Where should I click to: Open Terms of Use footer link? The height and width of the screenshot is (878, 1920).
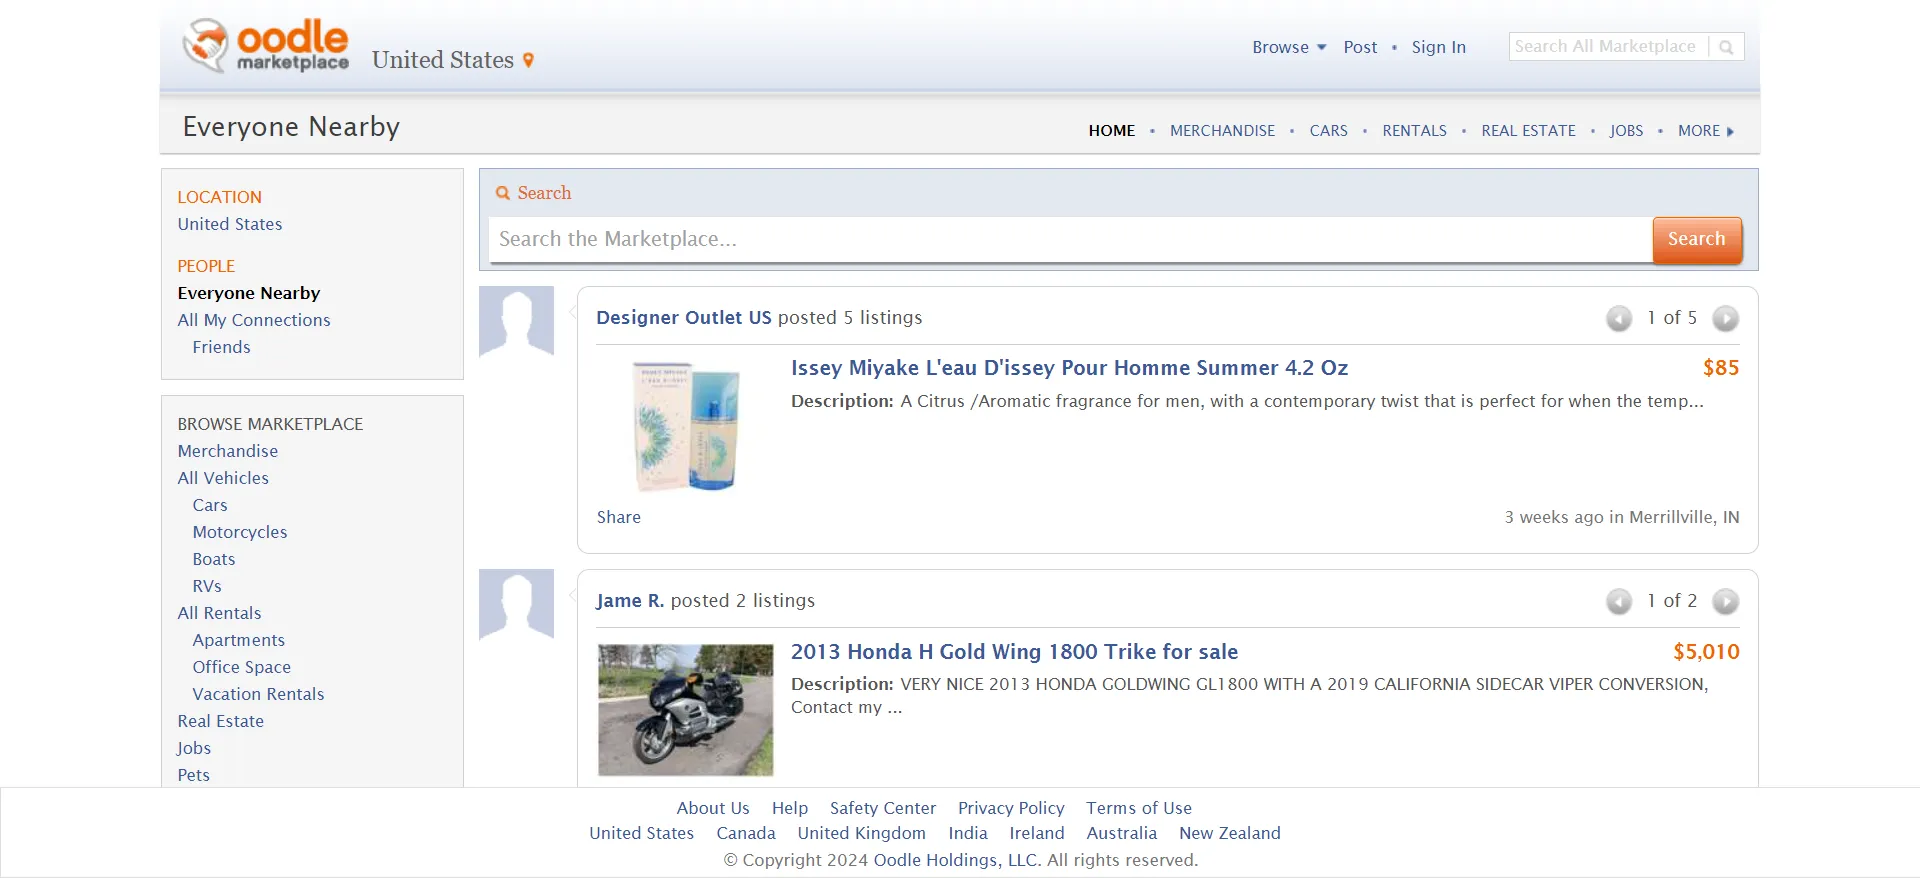(x=1139, y=809)
